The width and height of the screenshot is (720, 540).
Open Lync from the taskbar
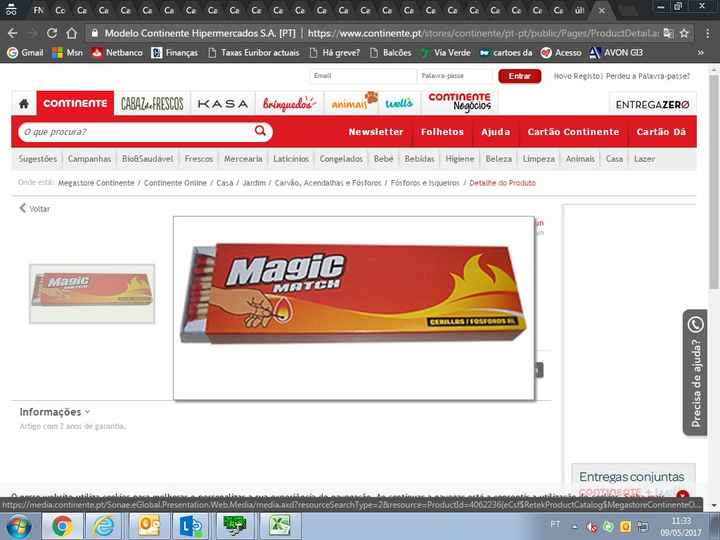point(191,526)
